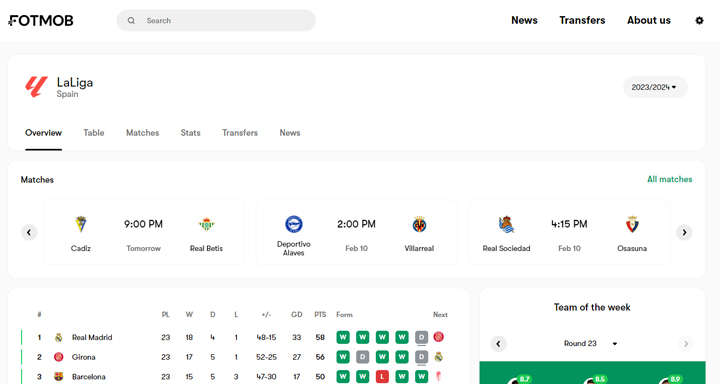Open the Round 23 dropdown

pos(591,344)
